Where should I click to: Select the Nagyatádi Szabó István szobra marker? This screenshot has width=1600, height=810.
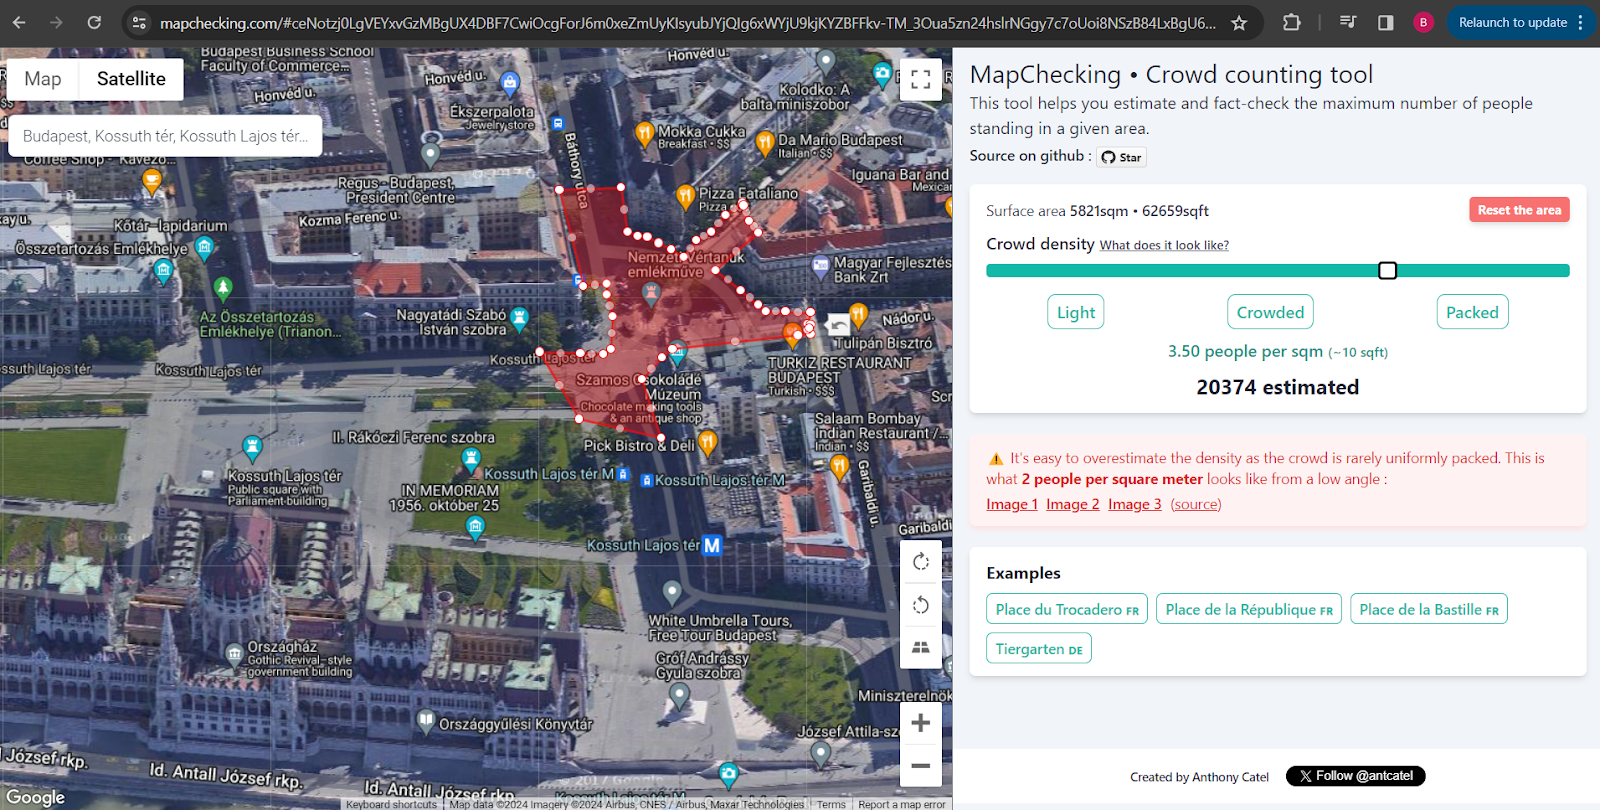[x=519, y=320]
